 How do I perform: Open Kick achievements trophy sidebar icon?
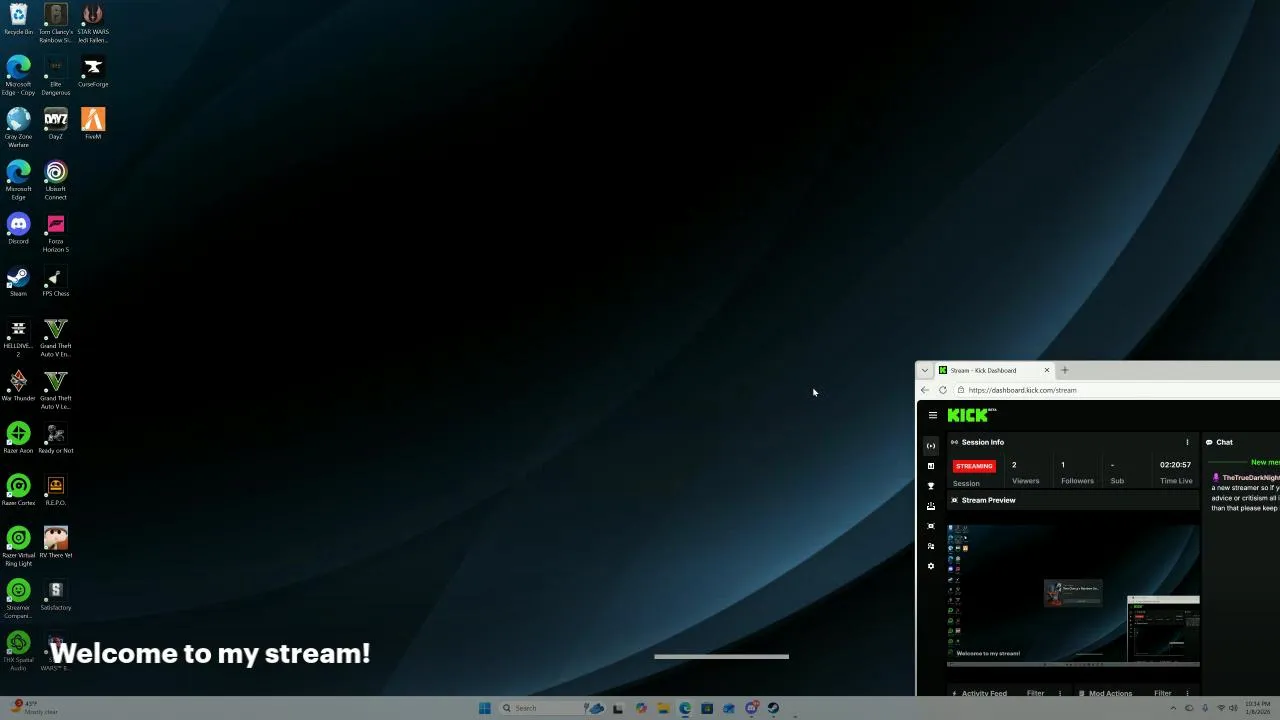(931, 486)
